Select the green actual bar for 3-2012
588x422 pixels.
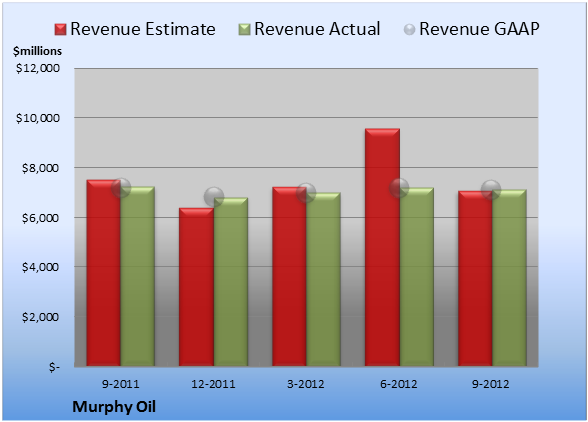323,279
